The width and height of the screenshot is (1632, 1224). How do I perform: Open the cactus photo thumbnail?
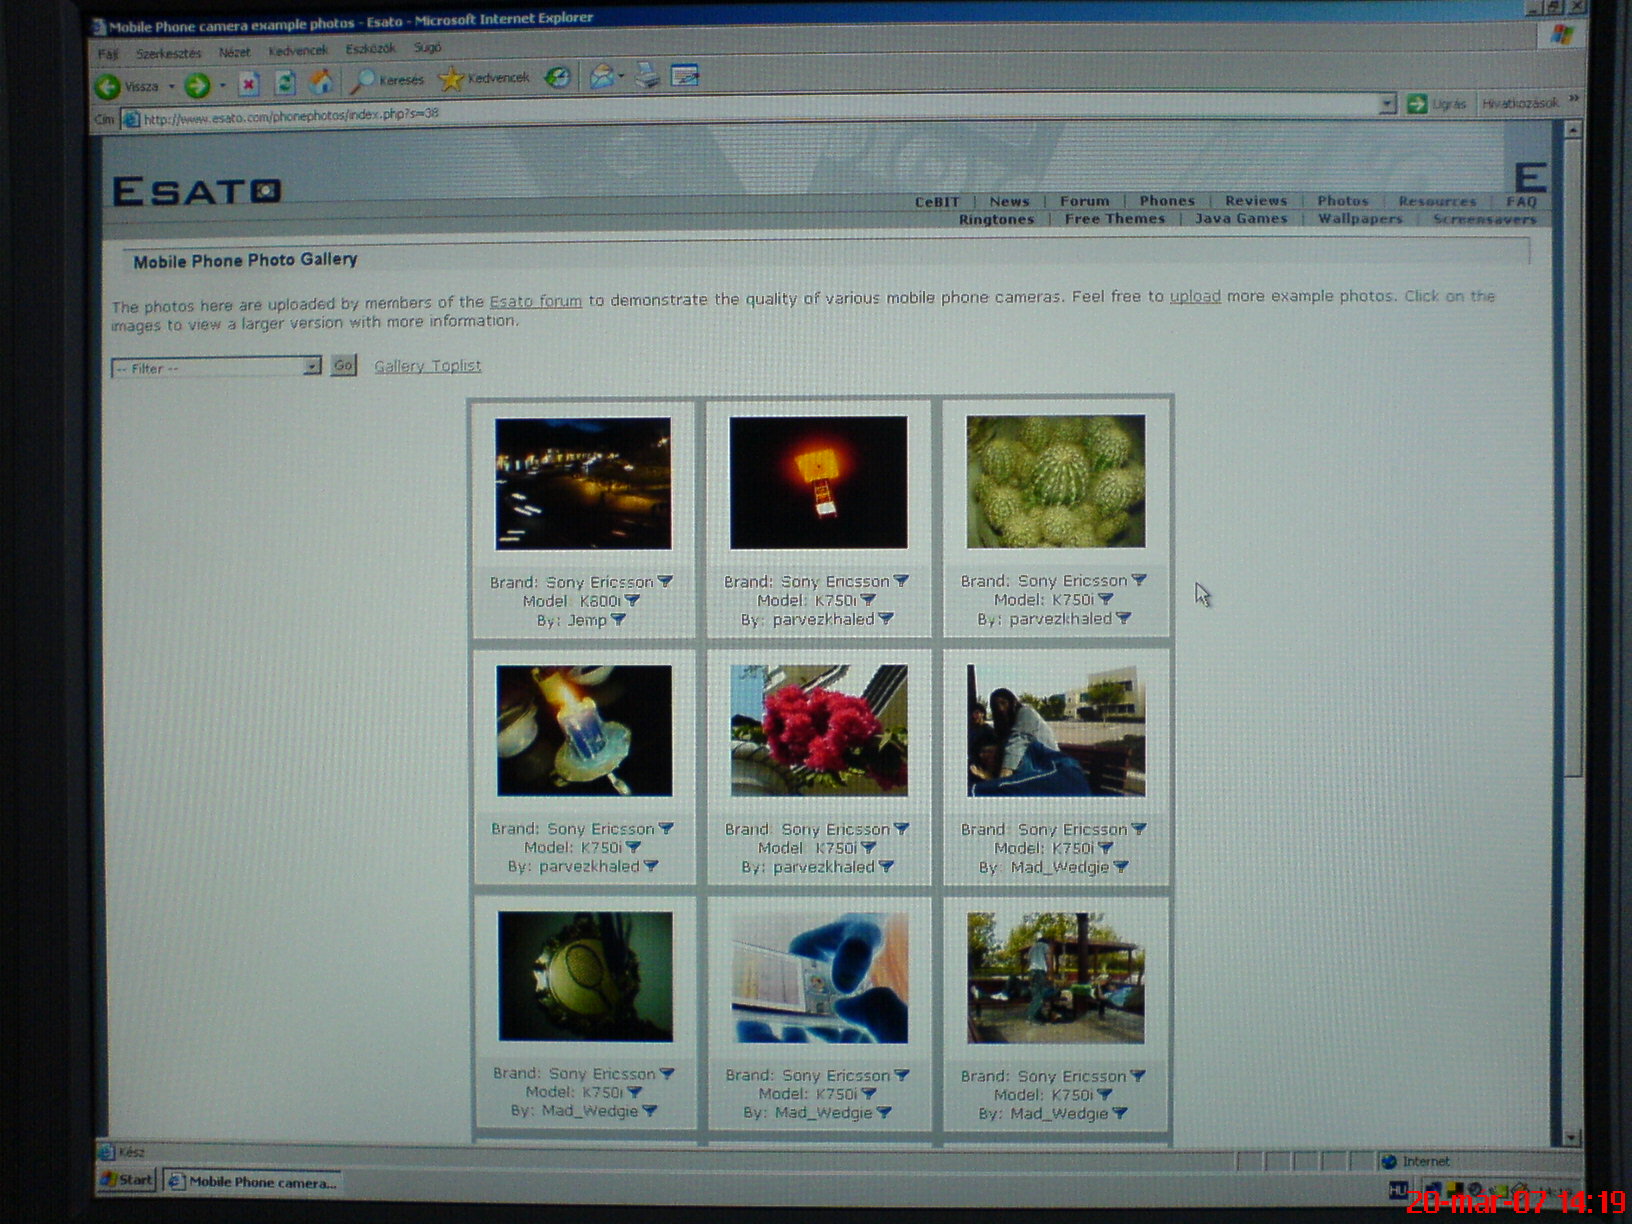[x=1056, y=481]
